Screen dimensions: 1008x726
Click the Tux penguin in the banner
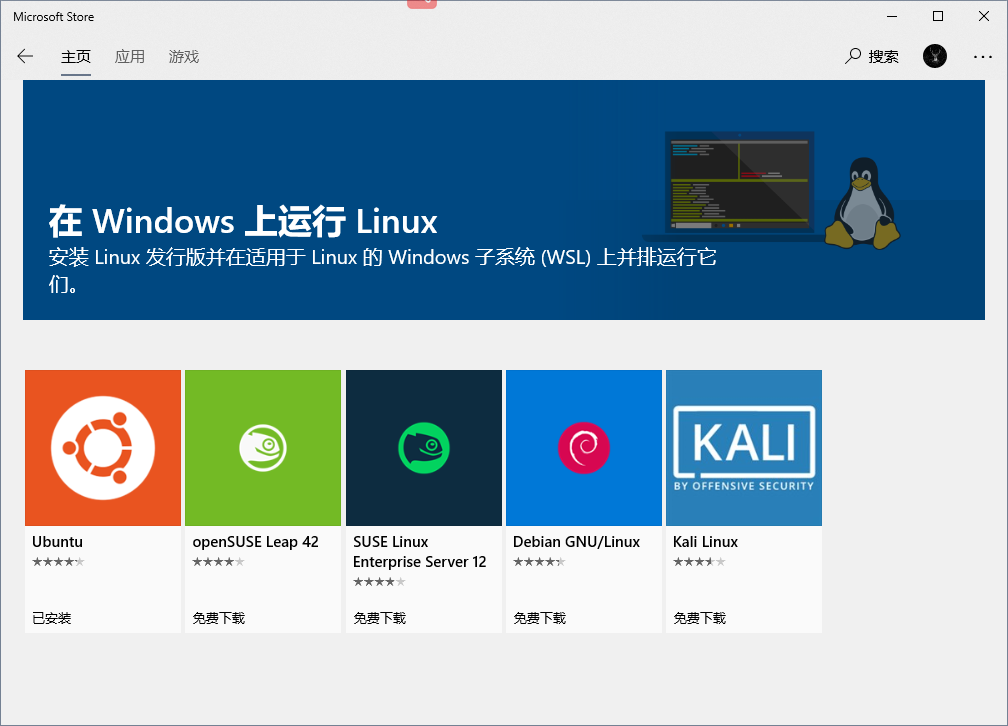coord(862,203)
